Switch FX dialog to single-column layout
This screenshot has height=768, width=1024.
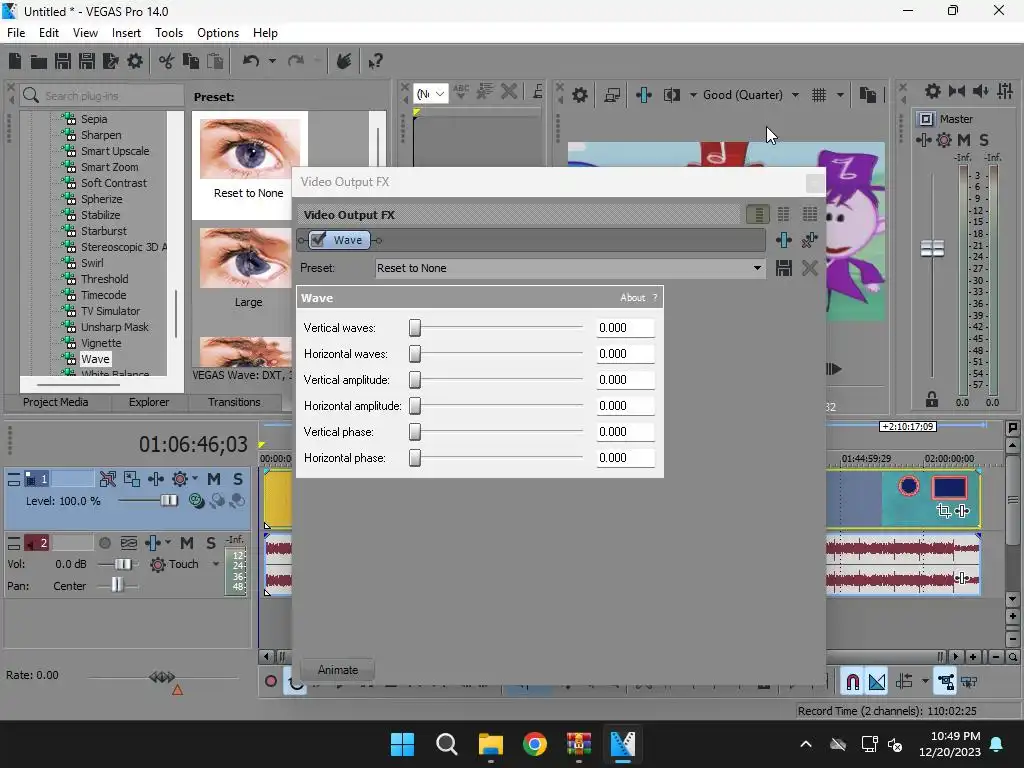[758, 214]
